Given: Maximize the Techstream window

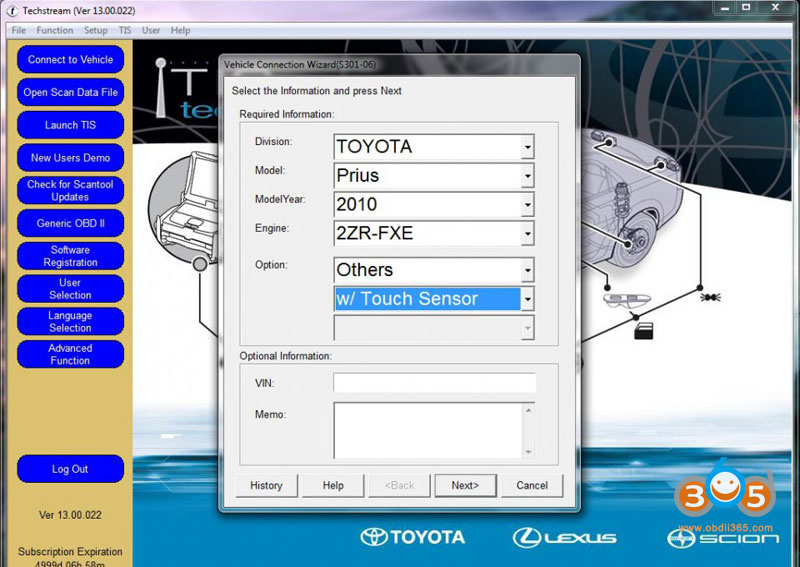Looking at the screenshot, I should point(746,7).
